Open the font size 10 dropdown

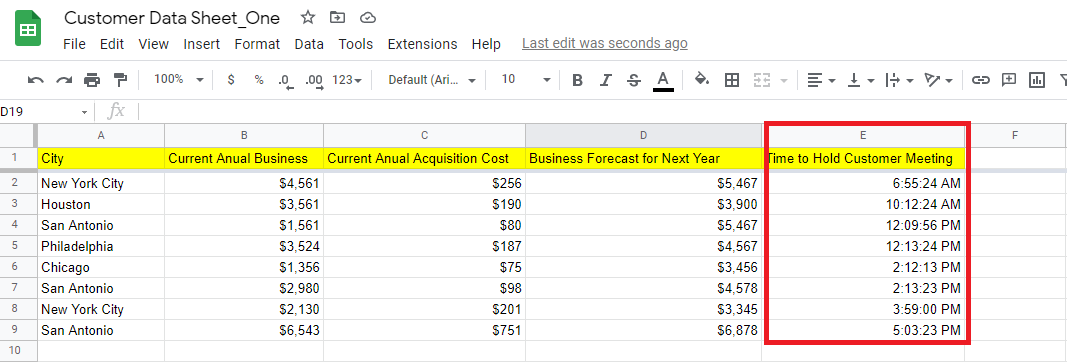tap(526, 80)
